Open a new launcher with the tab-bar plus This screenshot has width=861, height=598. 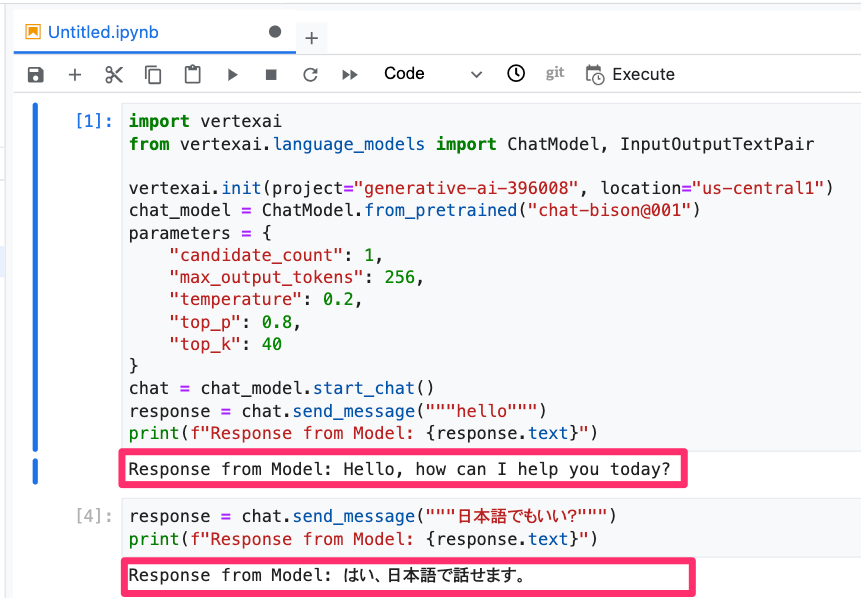311,38
